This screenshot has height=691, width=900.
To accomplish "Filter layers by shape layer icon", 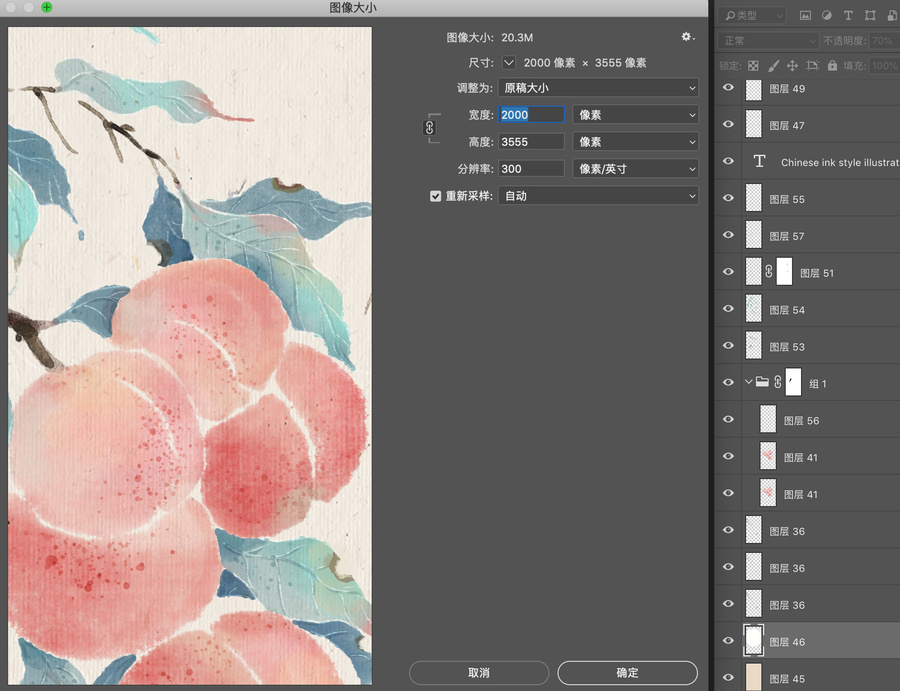I will pos(870,16).
